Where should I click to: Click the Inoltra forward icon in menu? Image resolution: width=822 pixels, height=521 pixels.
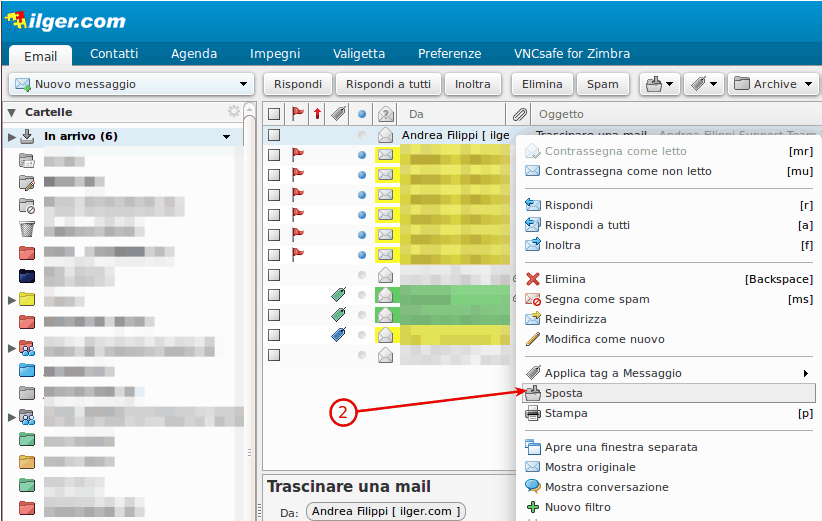pos(533,244)
